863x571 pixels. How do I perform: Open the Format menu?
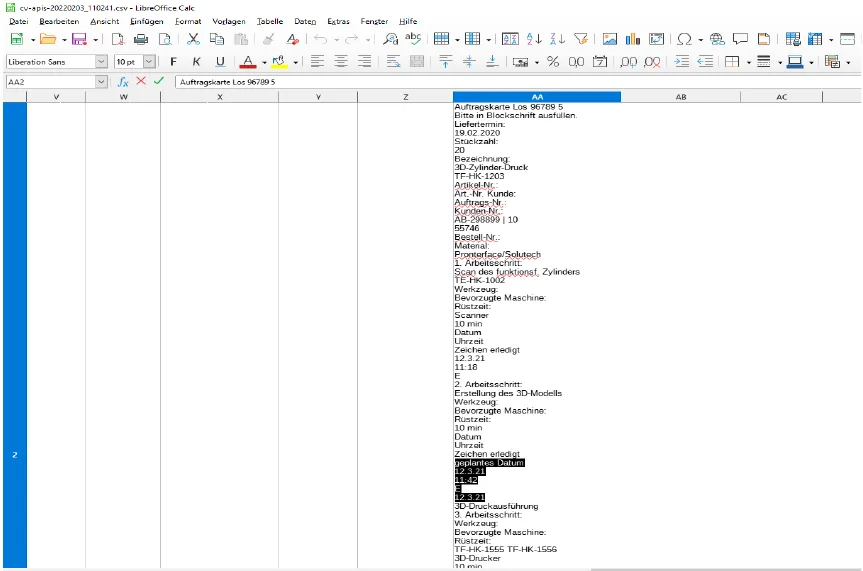point(188,21)
